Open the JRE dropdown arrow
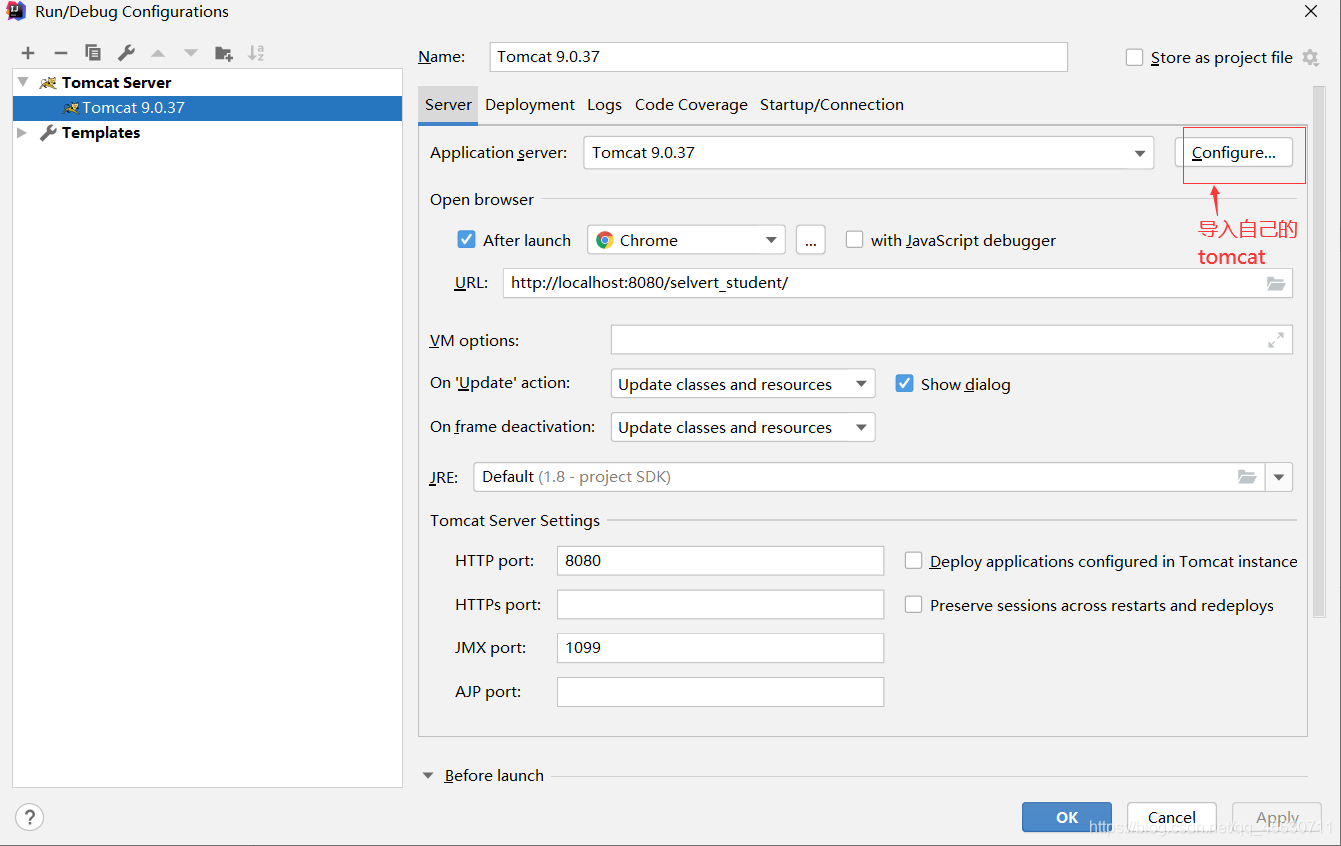 pos(1279,477)
